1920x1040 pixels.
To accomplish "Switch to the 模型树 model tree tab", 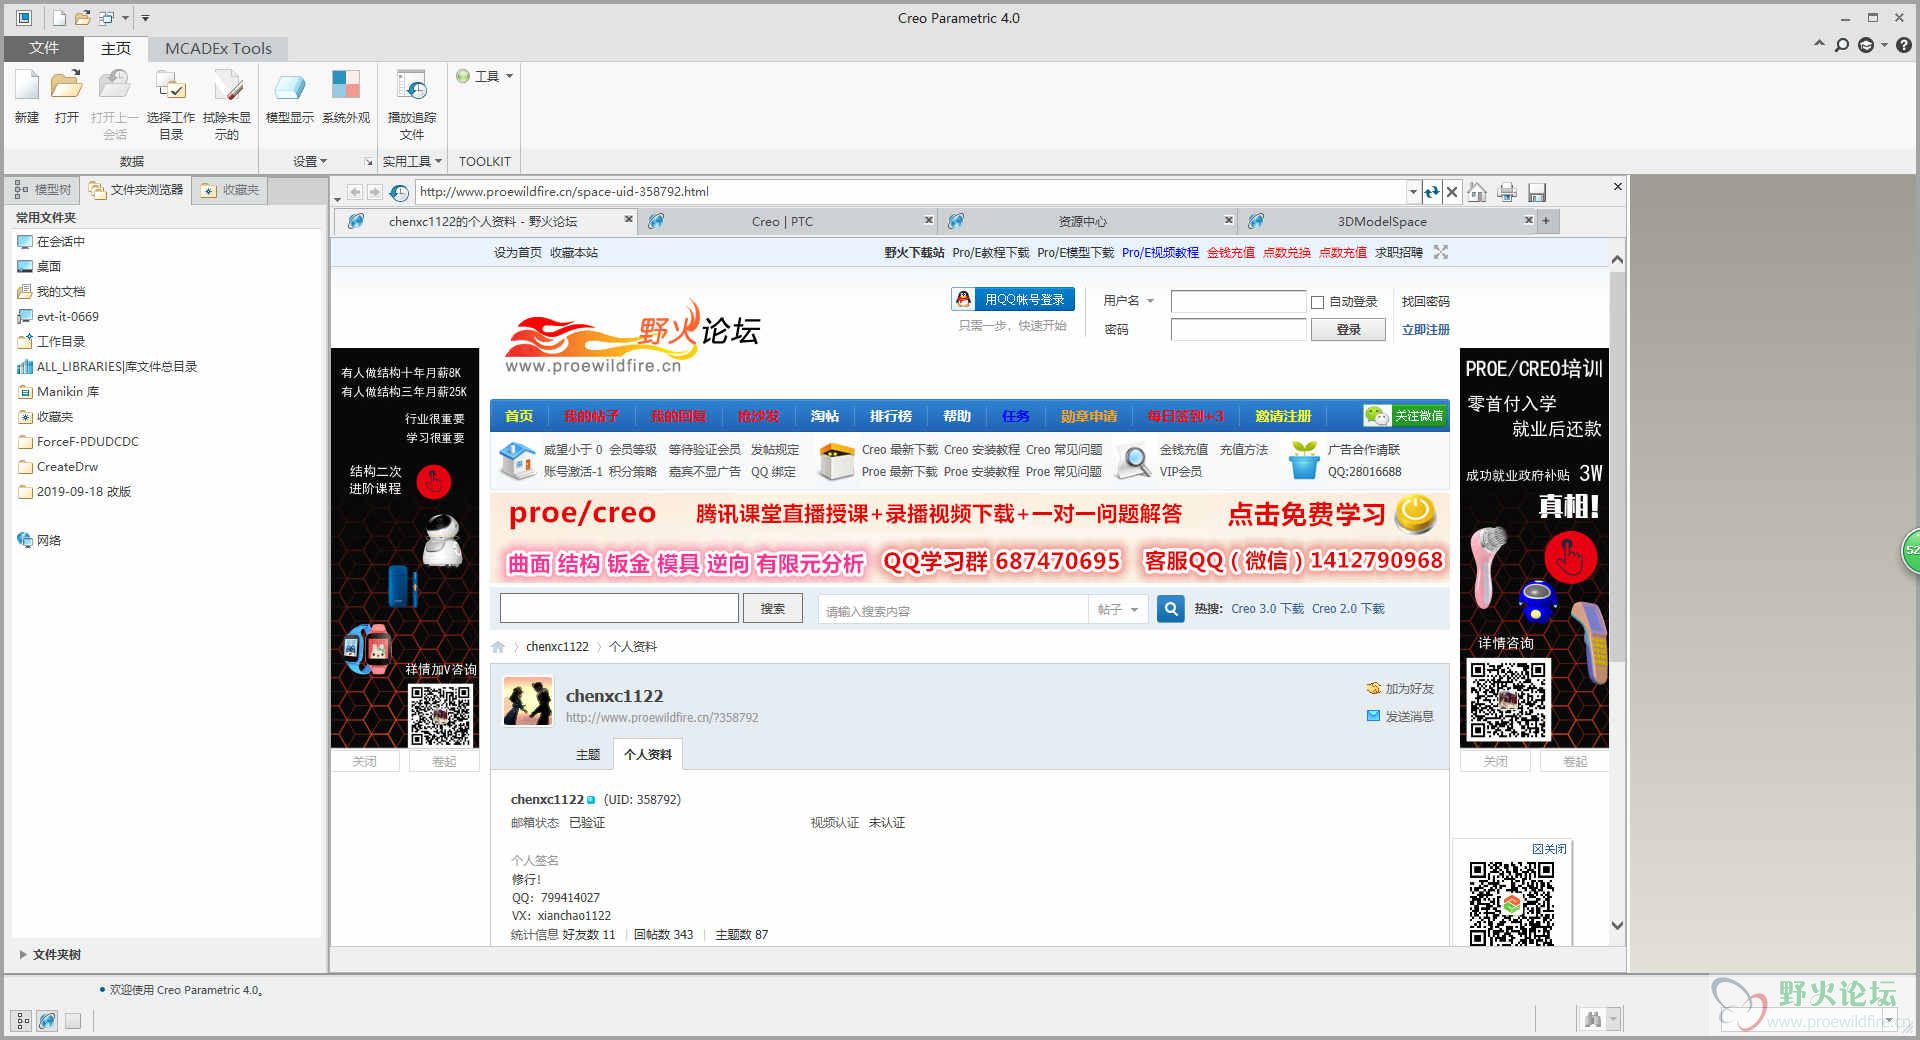I will click(x=44, y=190).
